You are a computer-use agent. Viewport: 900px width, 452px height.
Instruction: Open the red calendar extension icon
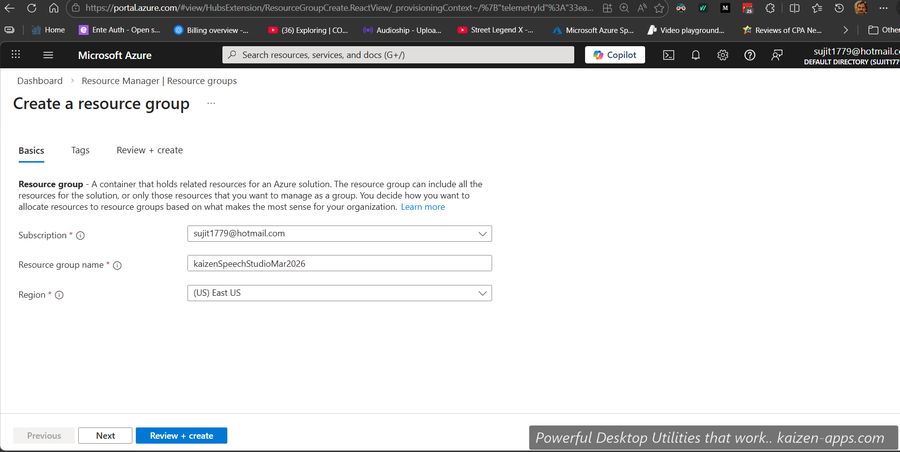747,8
